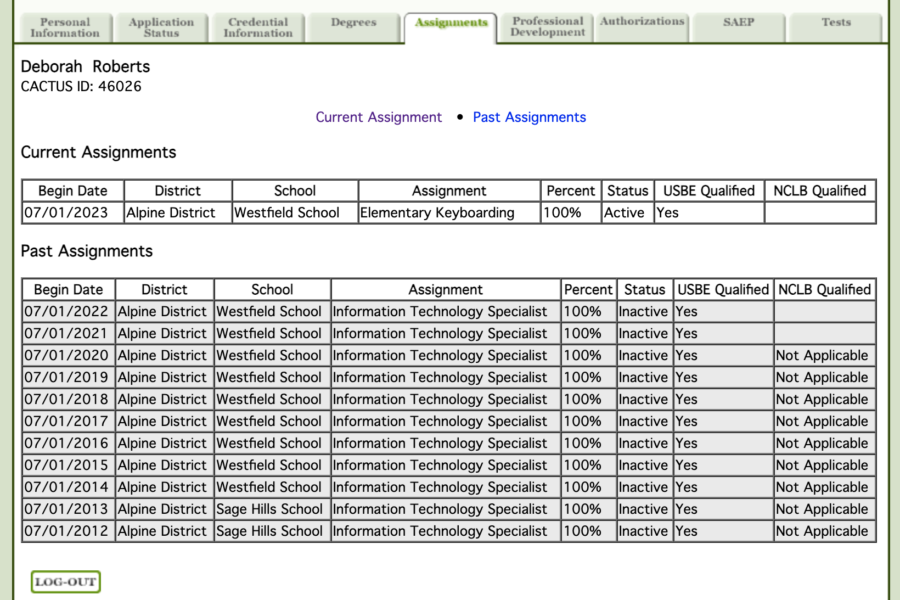This screenshot has height=600, width=900.
Task: Click the Current Assignments heading
Action: (x=98, y=152)
